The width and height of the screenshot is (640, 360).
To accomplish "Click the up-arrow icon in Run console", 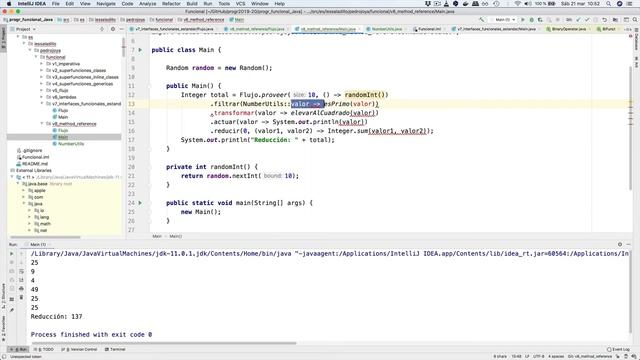I will (x=21, y=254).
